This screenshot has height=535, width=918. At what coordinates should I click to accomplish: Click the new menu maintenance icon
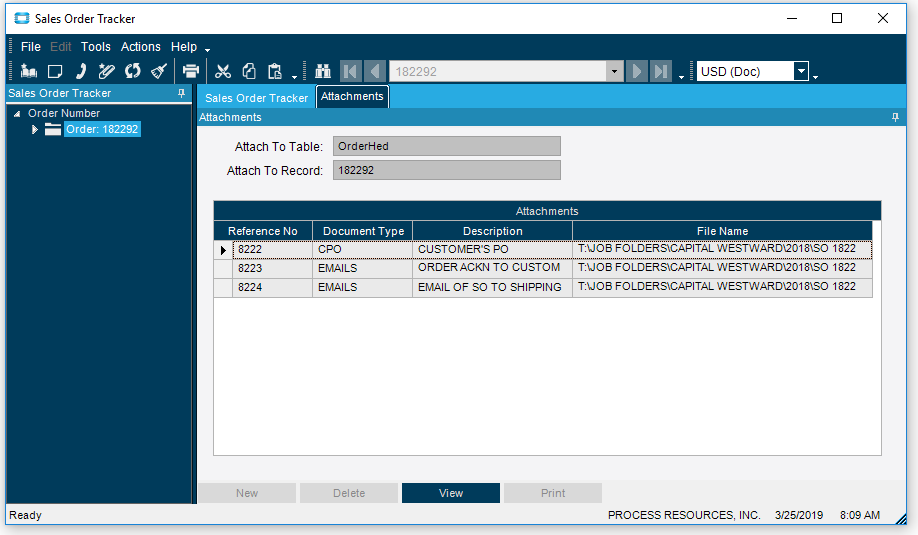click(29, 71)
